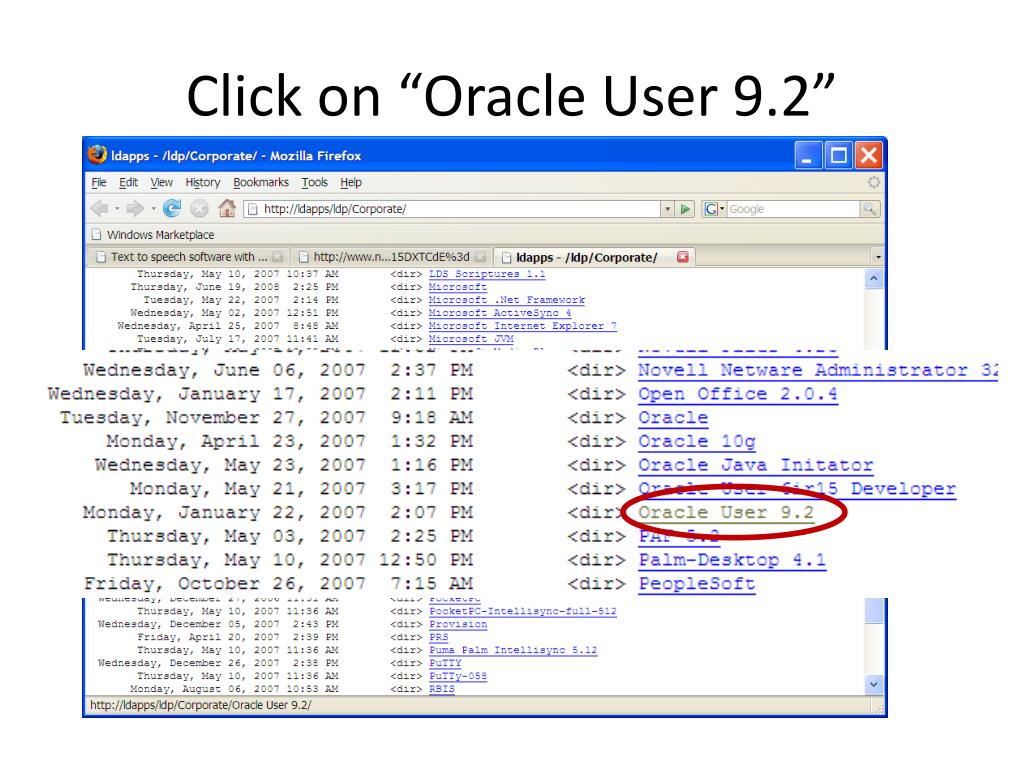Open the Open Office 2.0.4 link
Image resolution: width=1024 pixels, height=768 pixels.
click(738, 394)
